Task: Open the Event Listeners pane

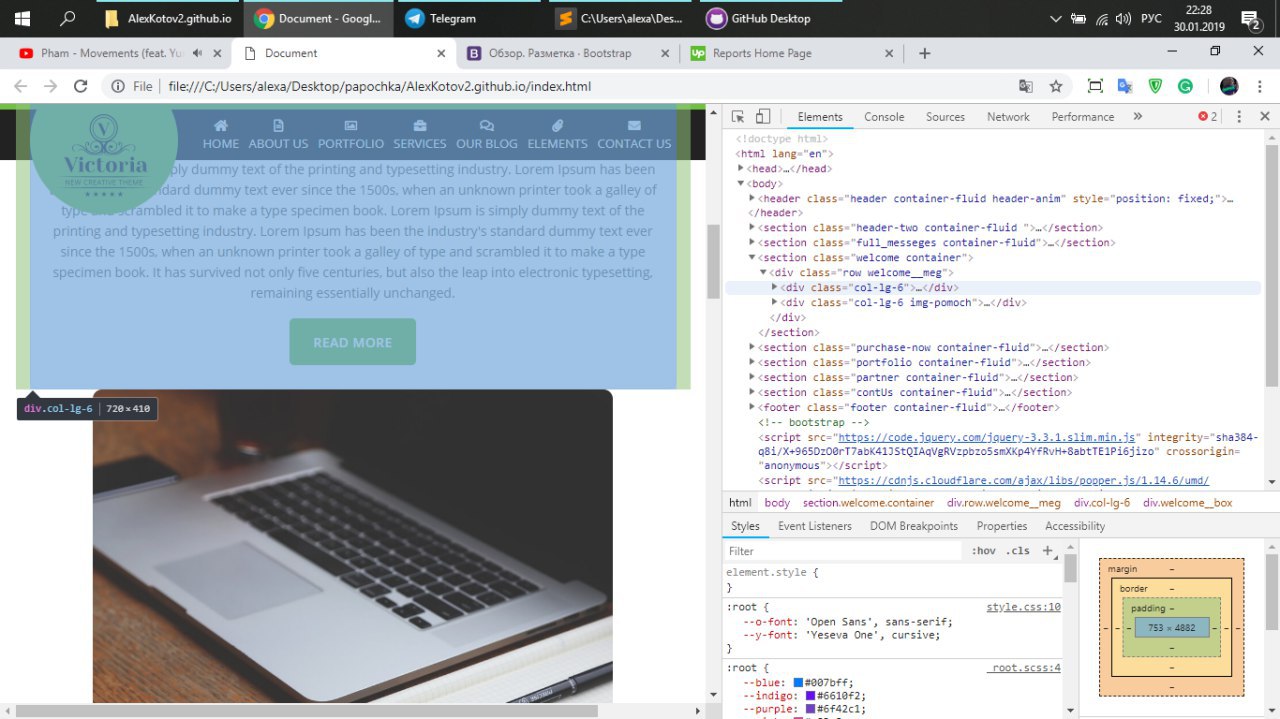Action: click(x=815, y=526)
